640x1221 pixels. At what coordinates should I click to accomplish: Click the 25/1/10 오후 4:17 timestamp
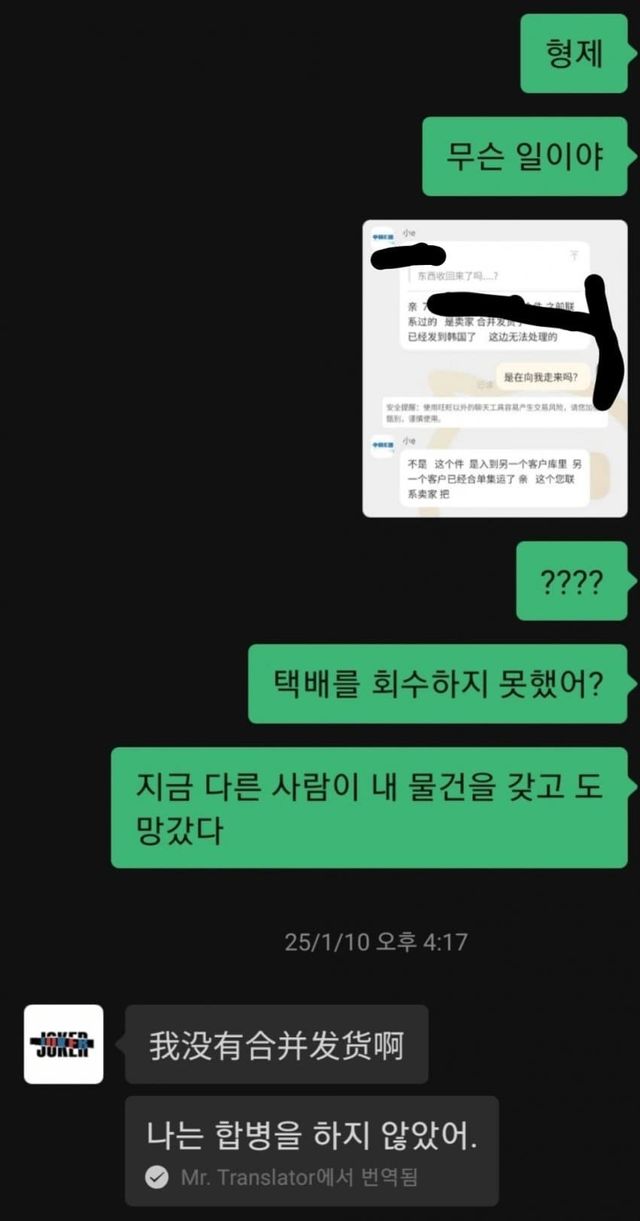376,941
